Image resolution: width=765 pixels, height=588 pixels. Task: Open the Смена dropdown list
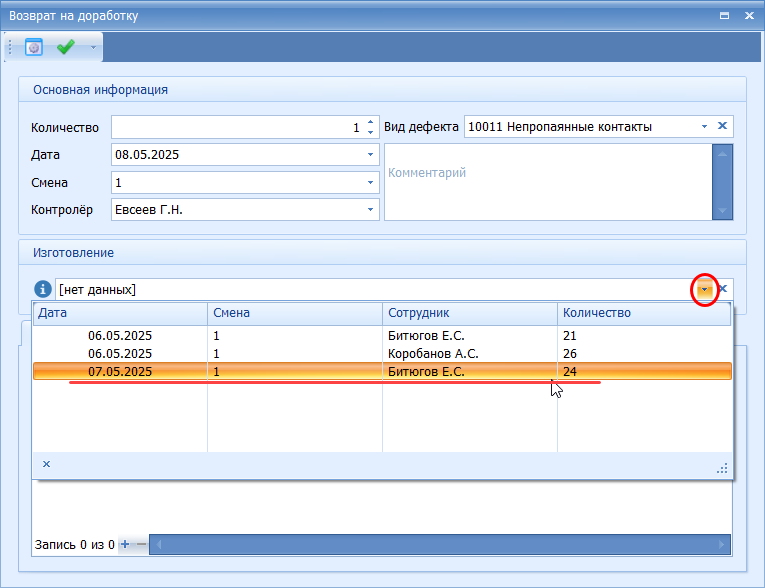(370, 183)
